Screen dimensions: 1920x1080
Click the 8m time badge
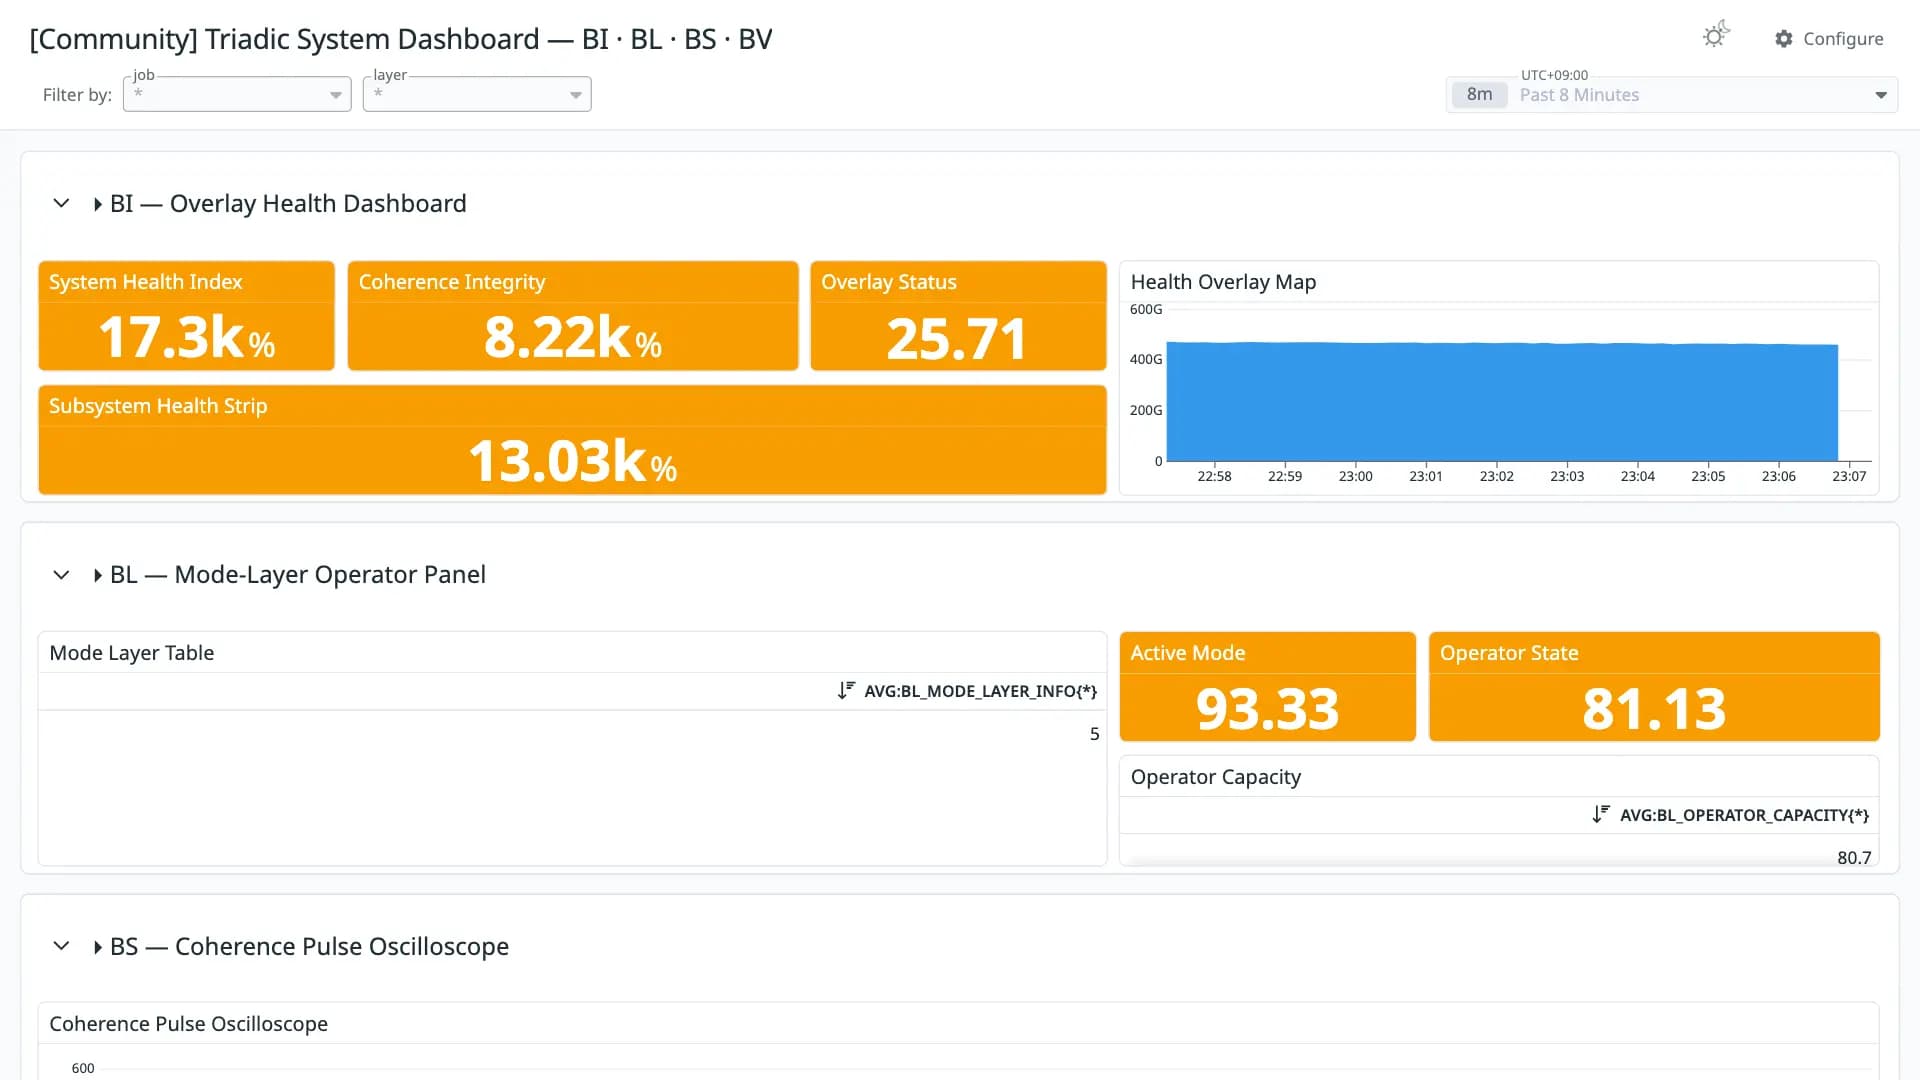click(x=1479, y=95)
